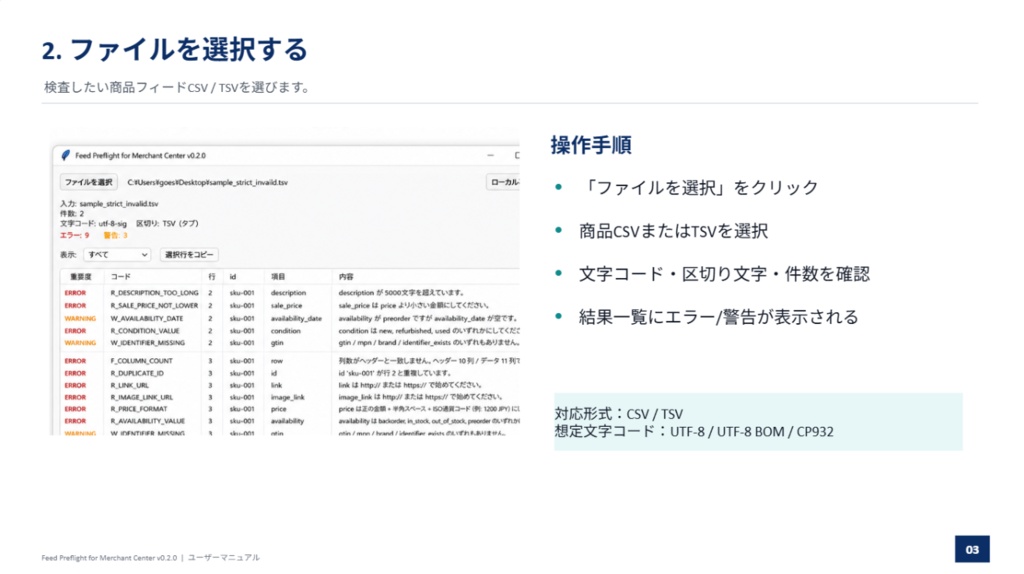Click bullet '「ファイルを選択」をクリック'
1024x574 pixels.
pos(699,187)
